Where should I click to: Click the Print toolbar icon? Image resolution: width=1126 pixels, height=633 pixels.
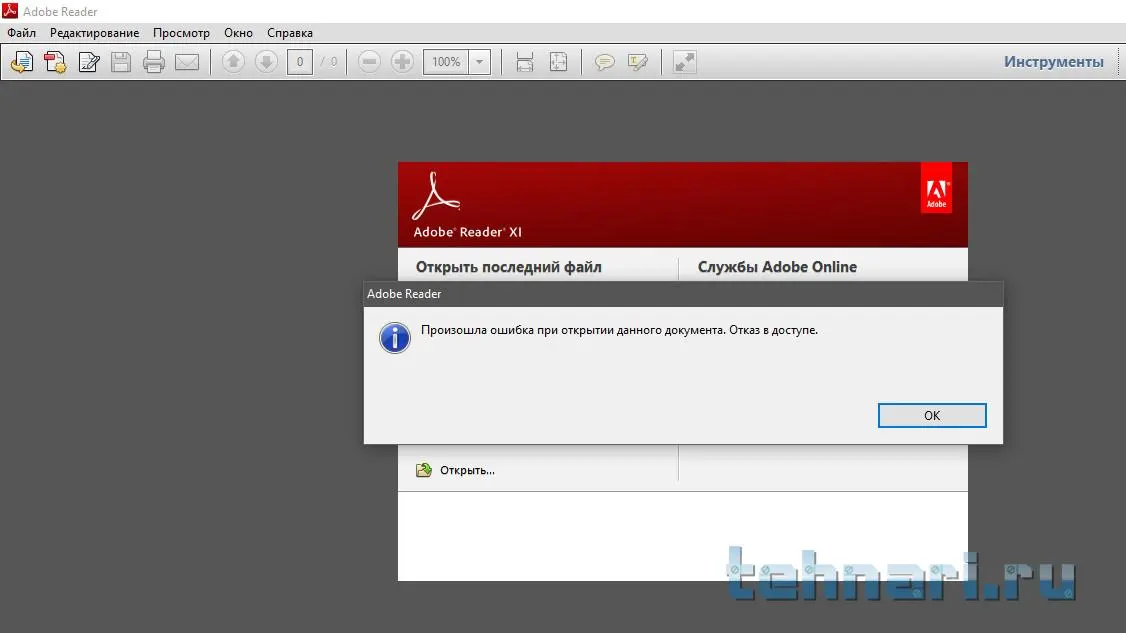click(x=154, y=62)
